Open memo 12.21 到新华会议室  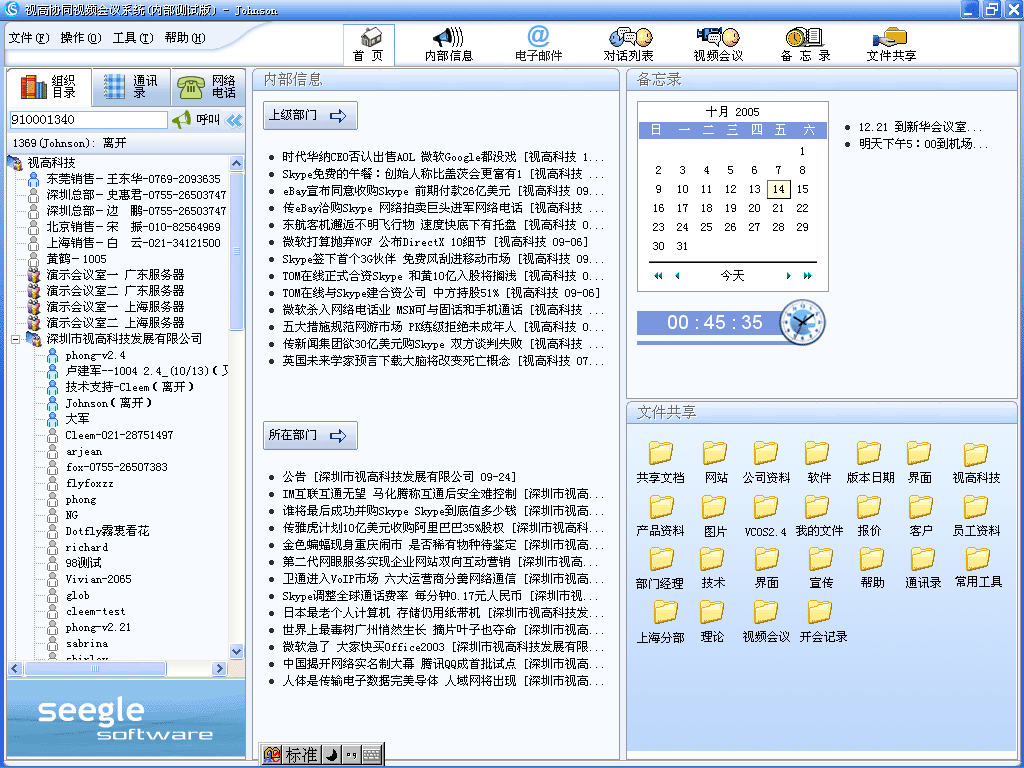tap(920, 127)
